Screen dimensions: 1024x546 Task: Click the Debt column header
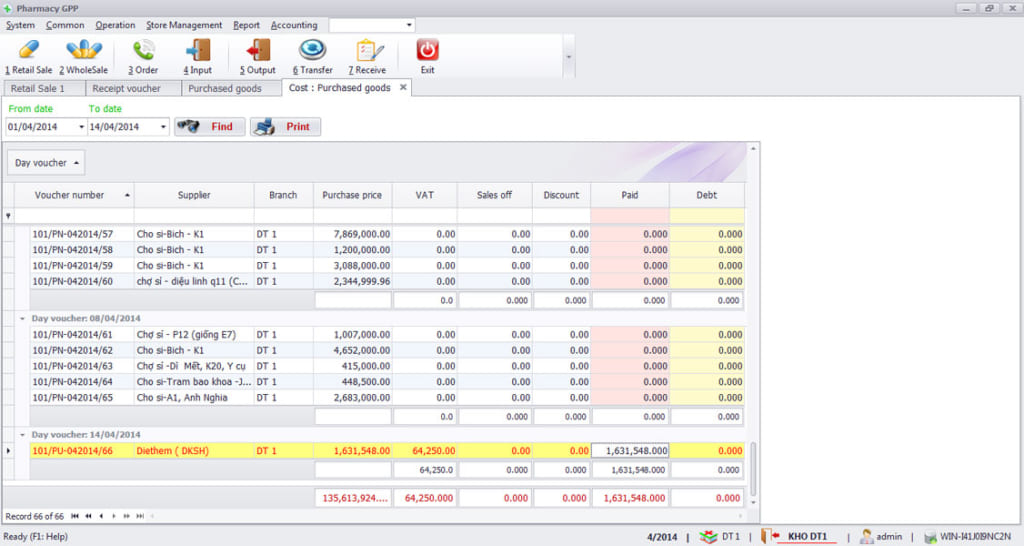click(x=707, y=195)
